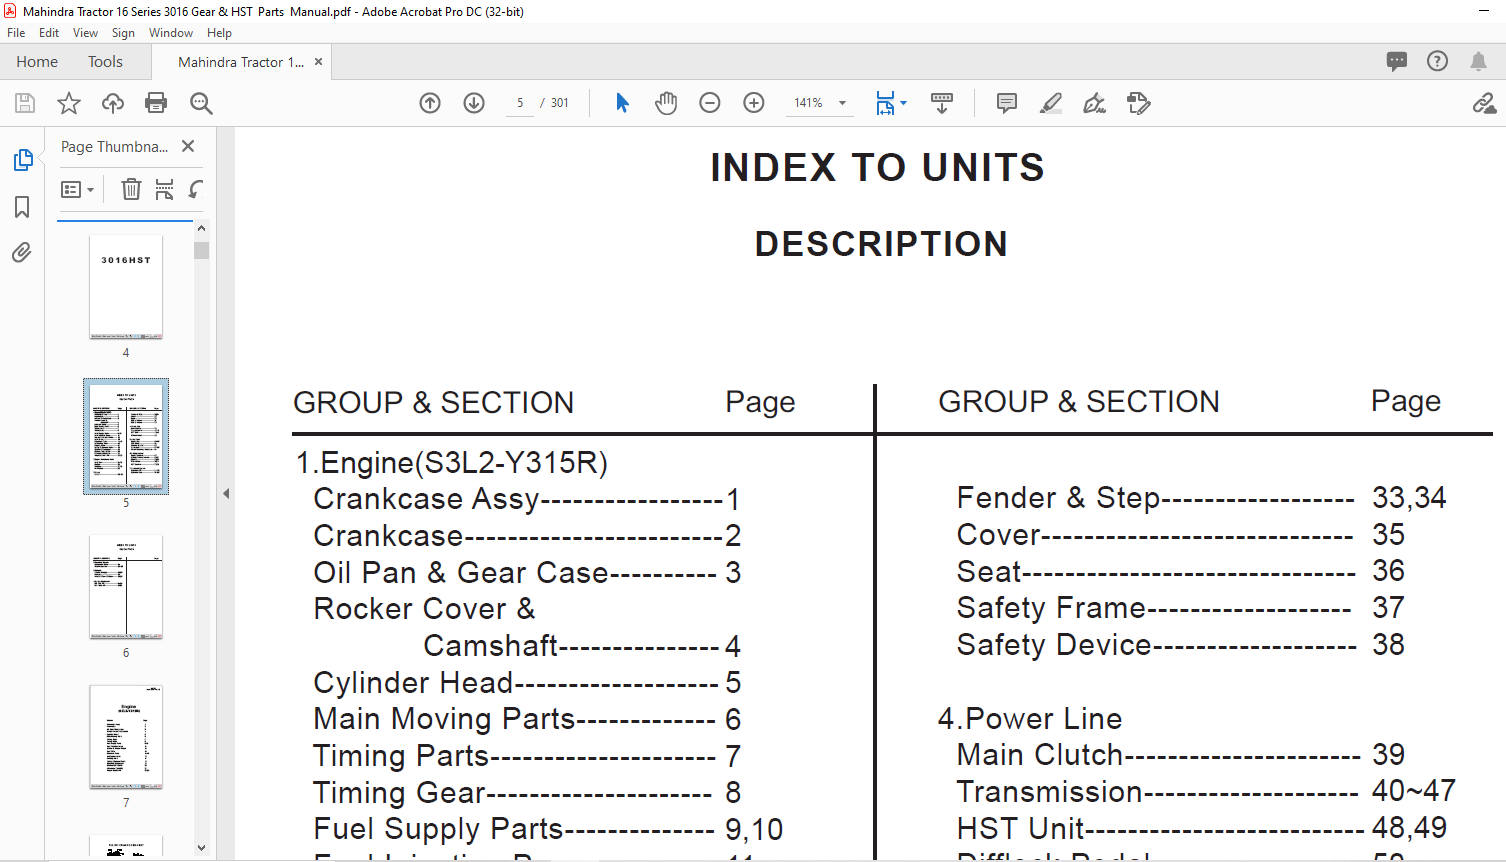
Task: Open the sign document pen tool
Action: tap(1095, 103)
